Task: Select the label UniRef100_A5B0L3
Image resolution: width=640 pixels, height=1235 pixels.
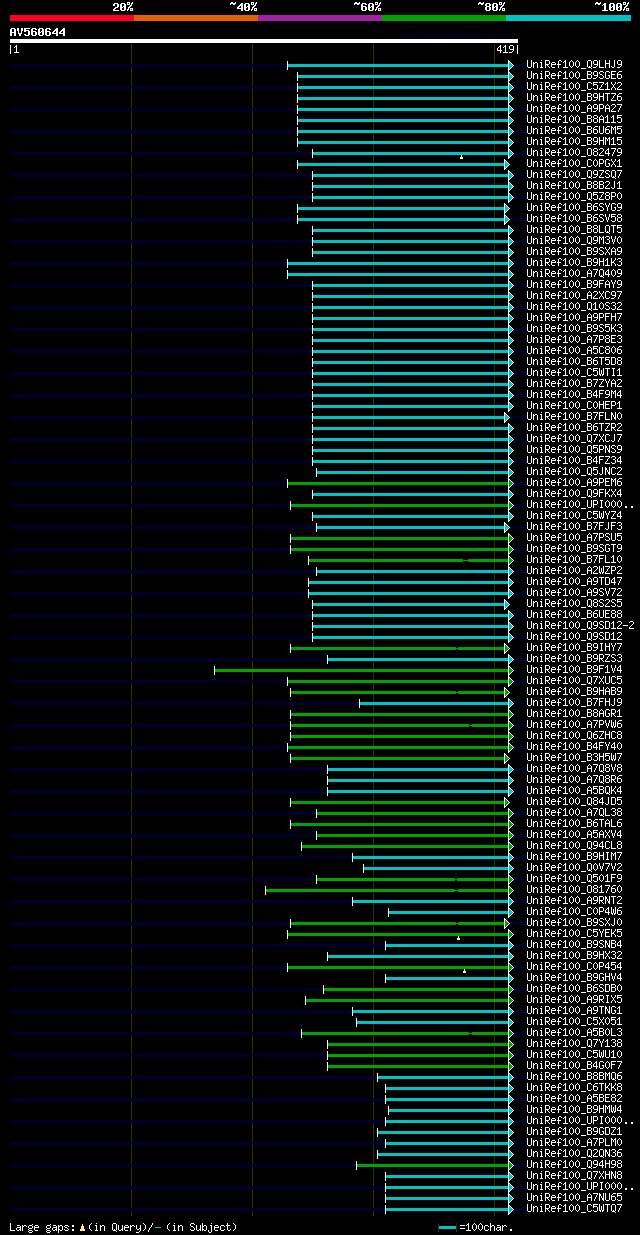Action: [x=574, y=1032]
